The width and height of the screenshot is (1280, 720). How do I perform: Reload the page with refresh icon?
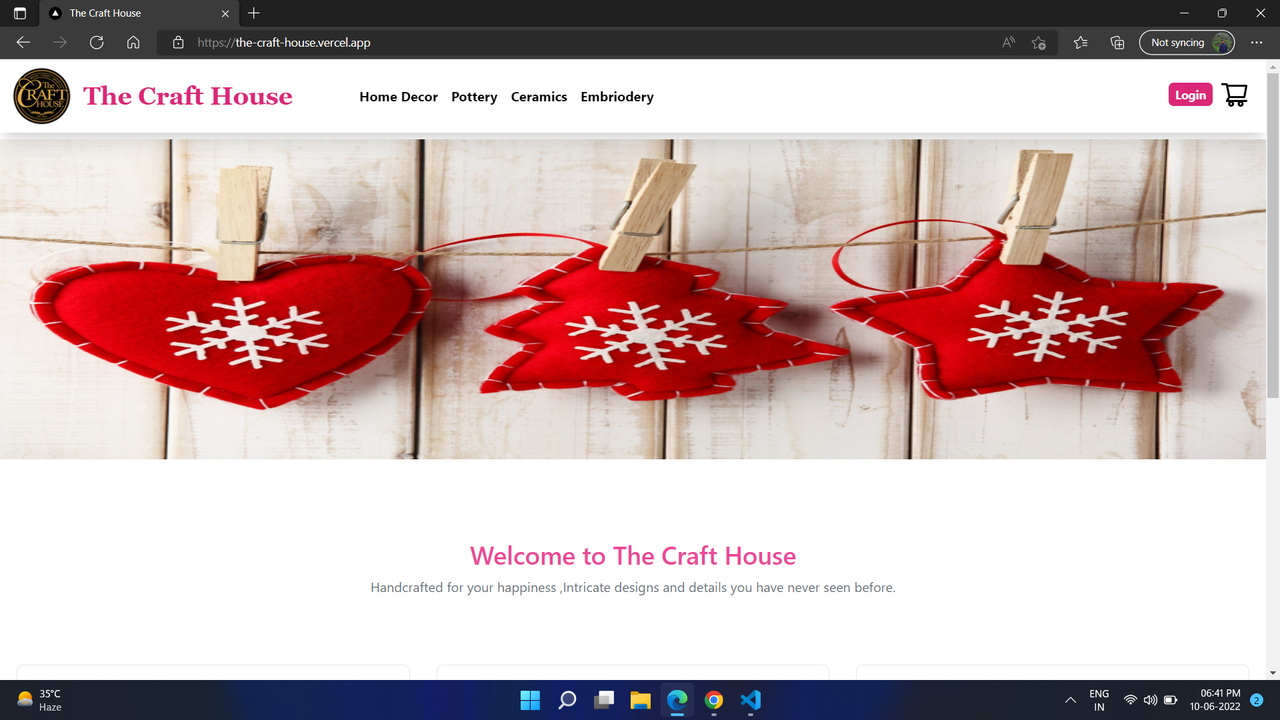97,43
